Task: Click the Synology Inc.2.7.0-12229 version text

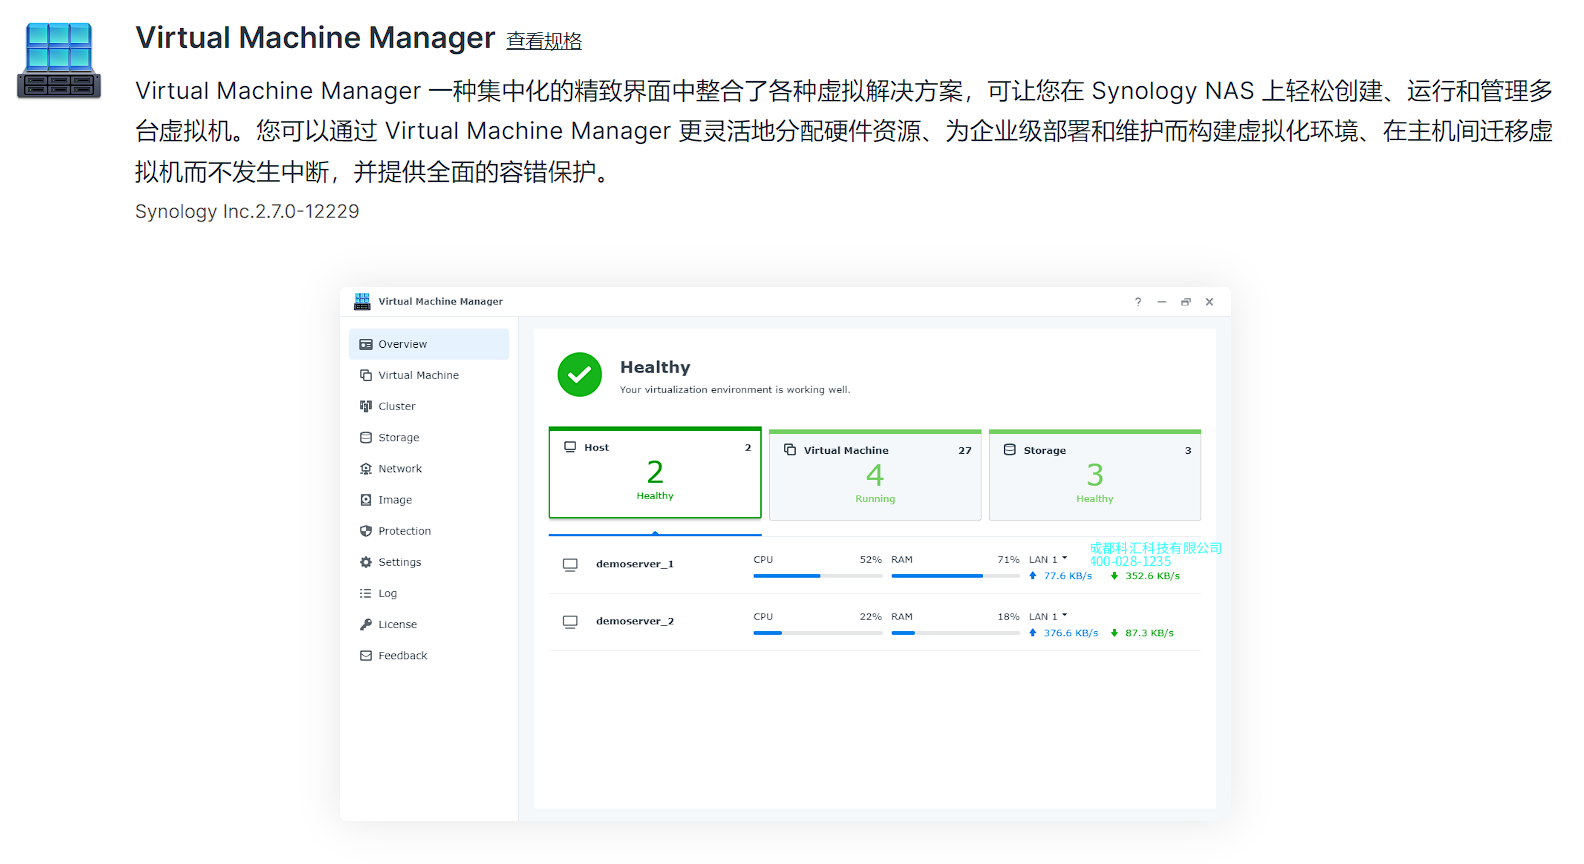Action: point(247,211)
